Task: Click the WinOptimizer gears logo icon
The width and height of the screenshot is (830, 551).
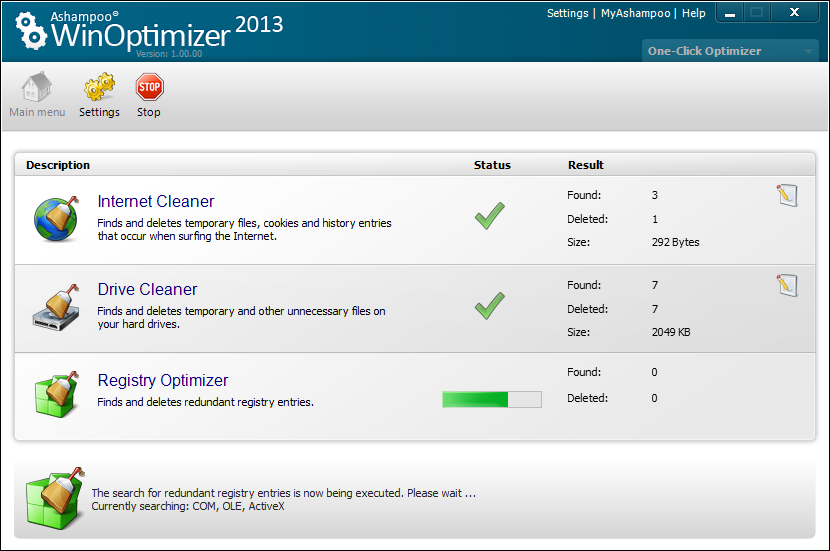Action: [x=31, y=31]
